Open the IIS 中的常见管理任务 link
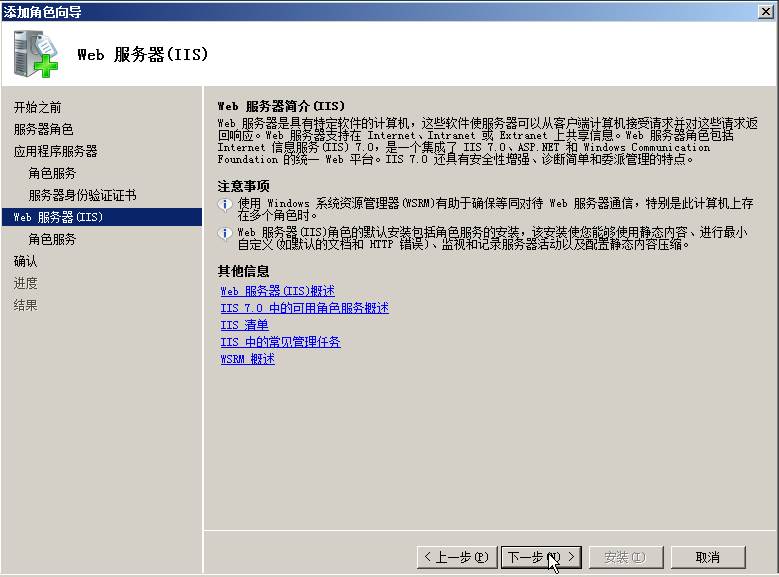779x577 pixels. coord(280,342)
